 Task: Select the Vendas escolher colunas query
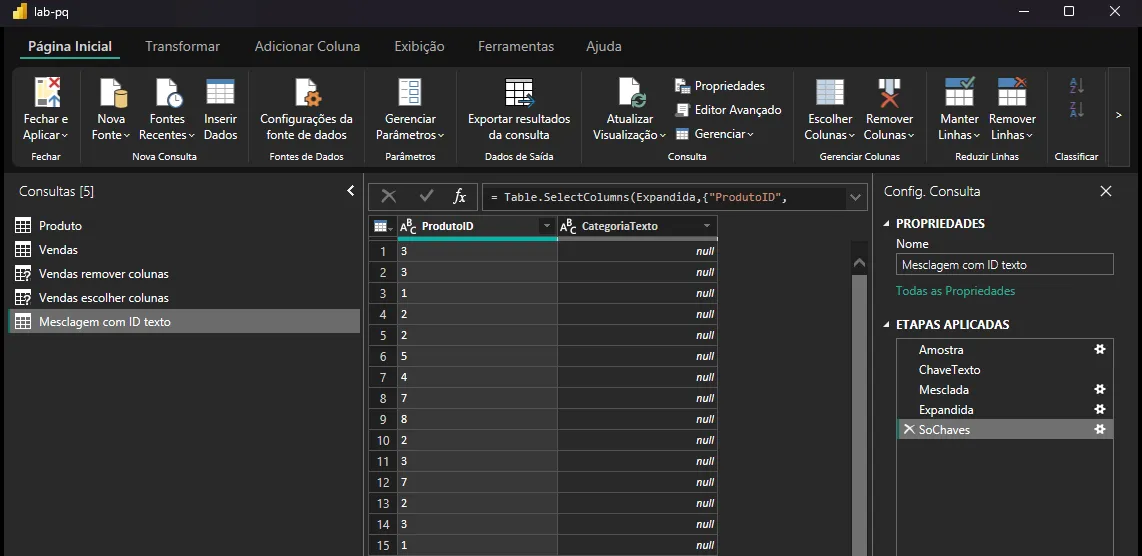click(184, 298)
